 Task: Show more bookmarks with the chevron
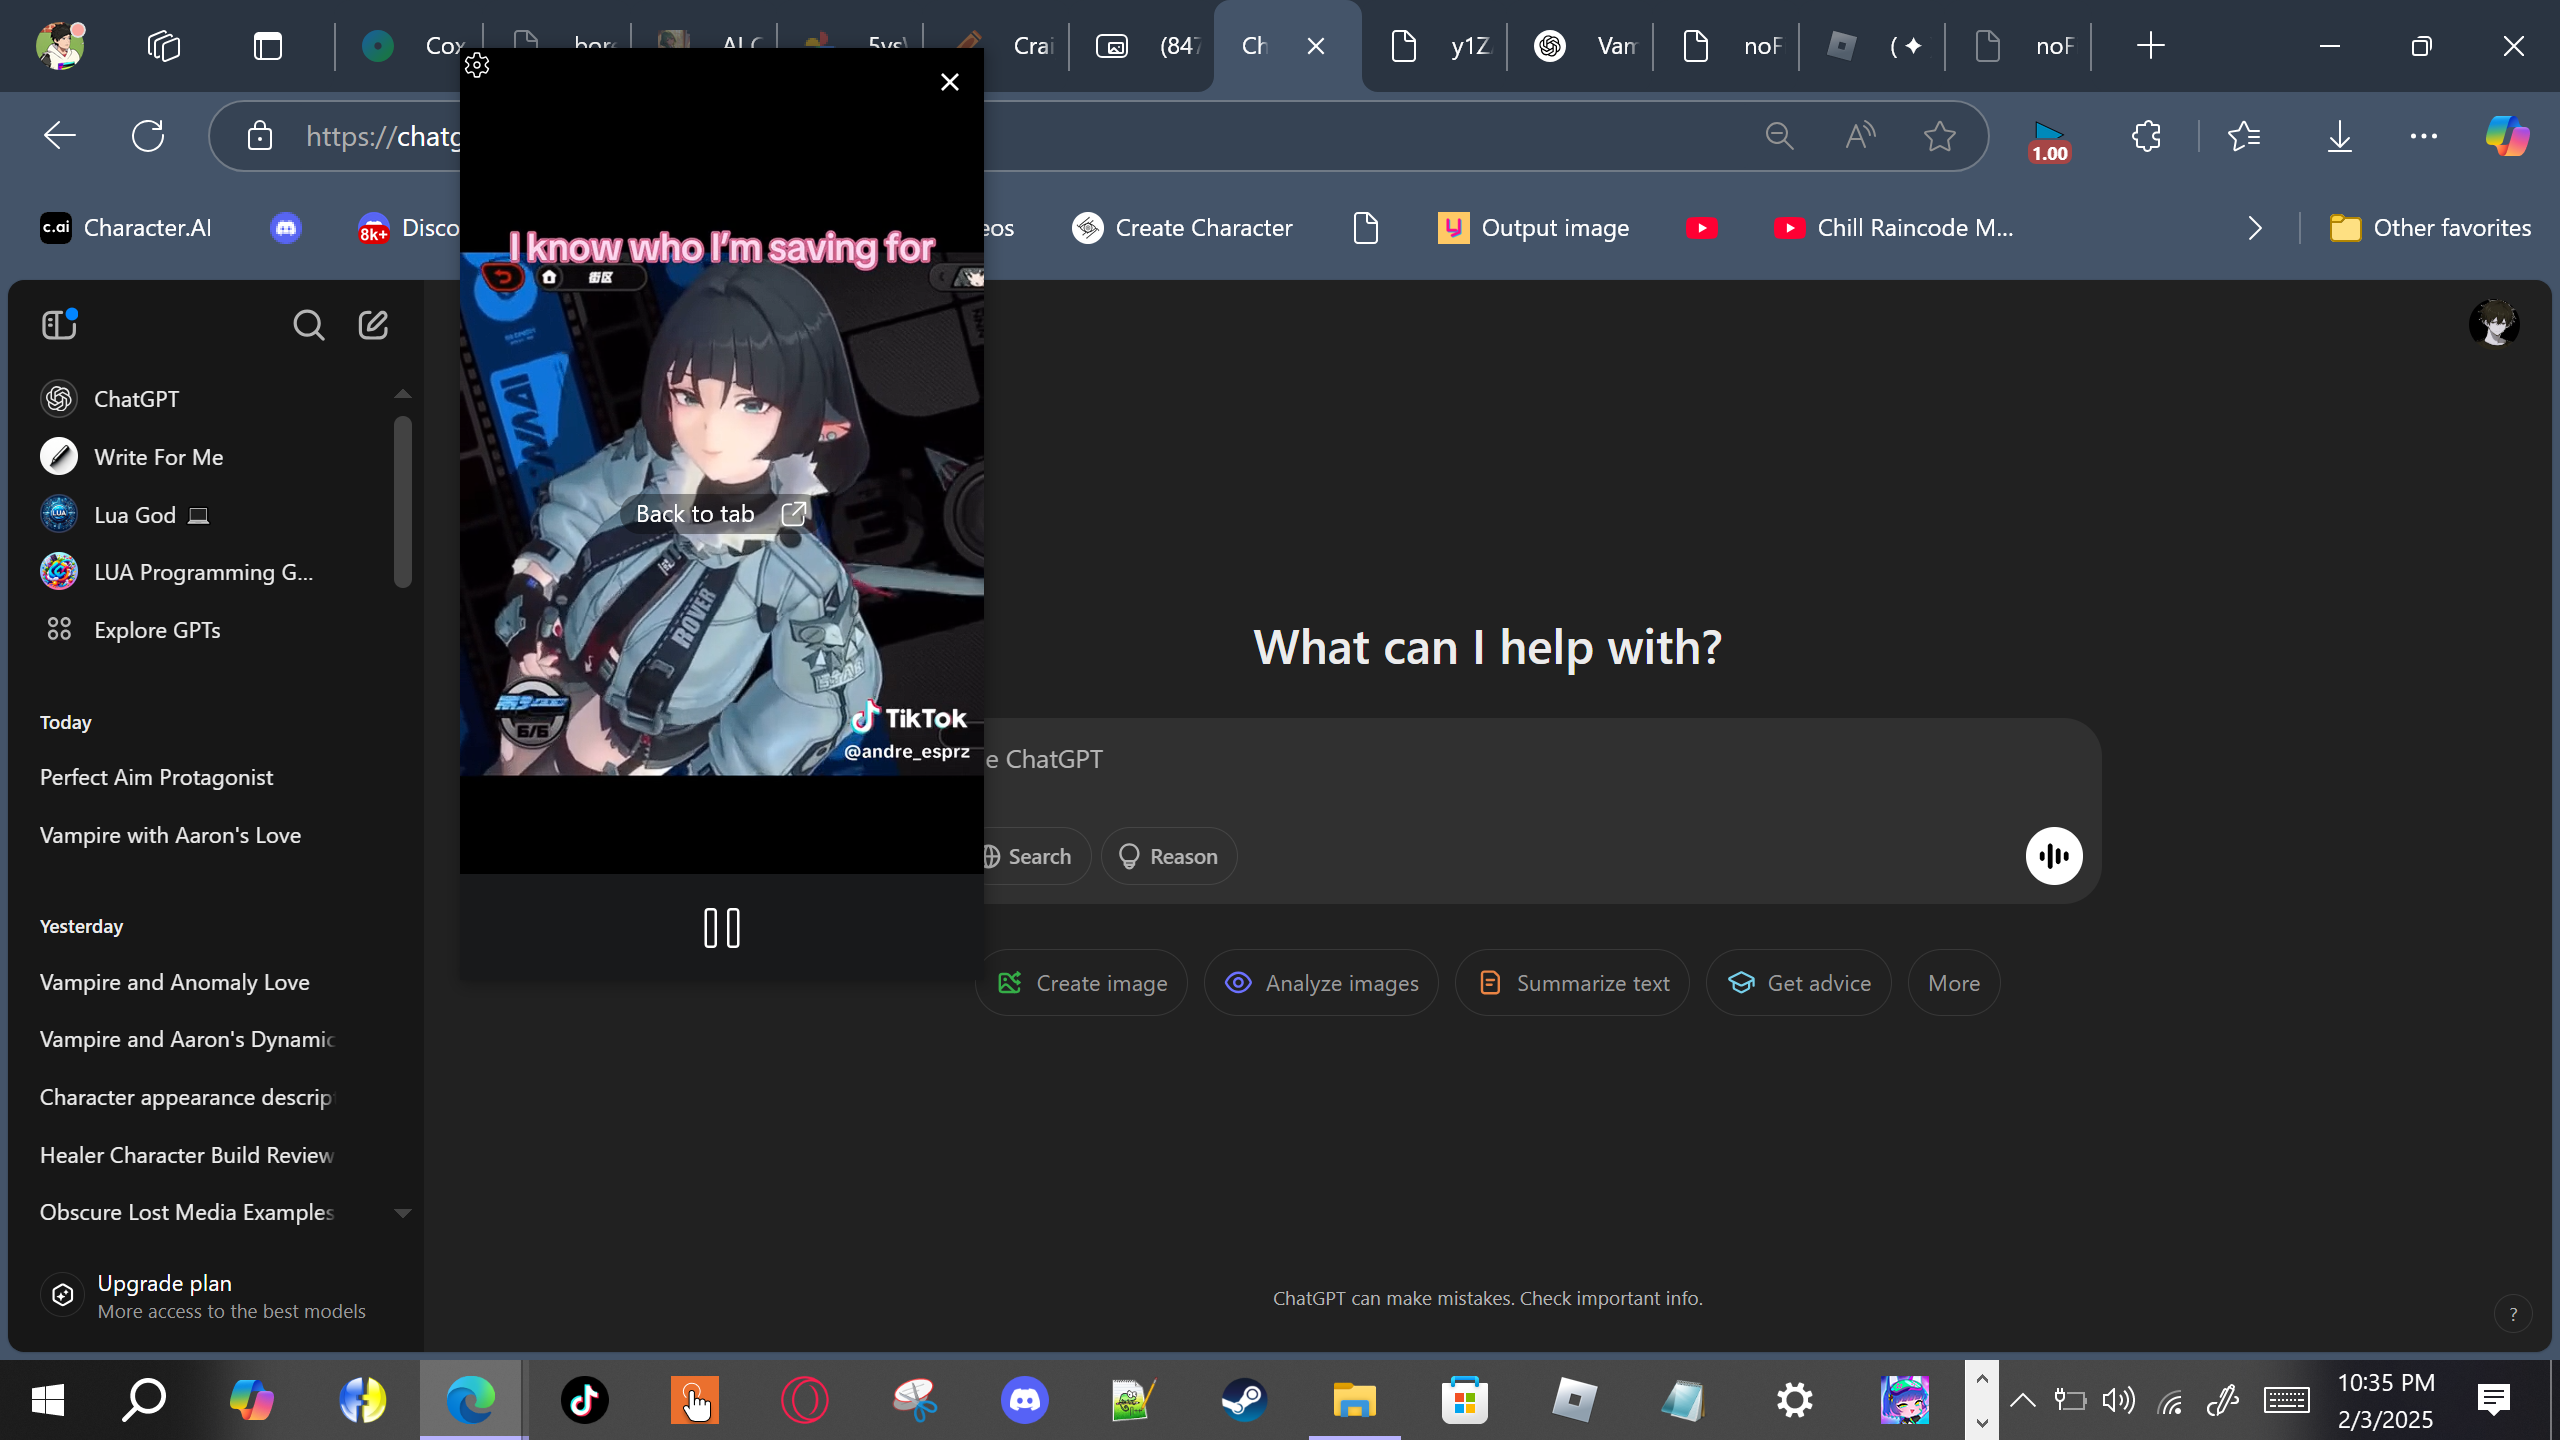pyautogui.click(x=2254, y=228)
